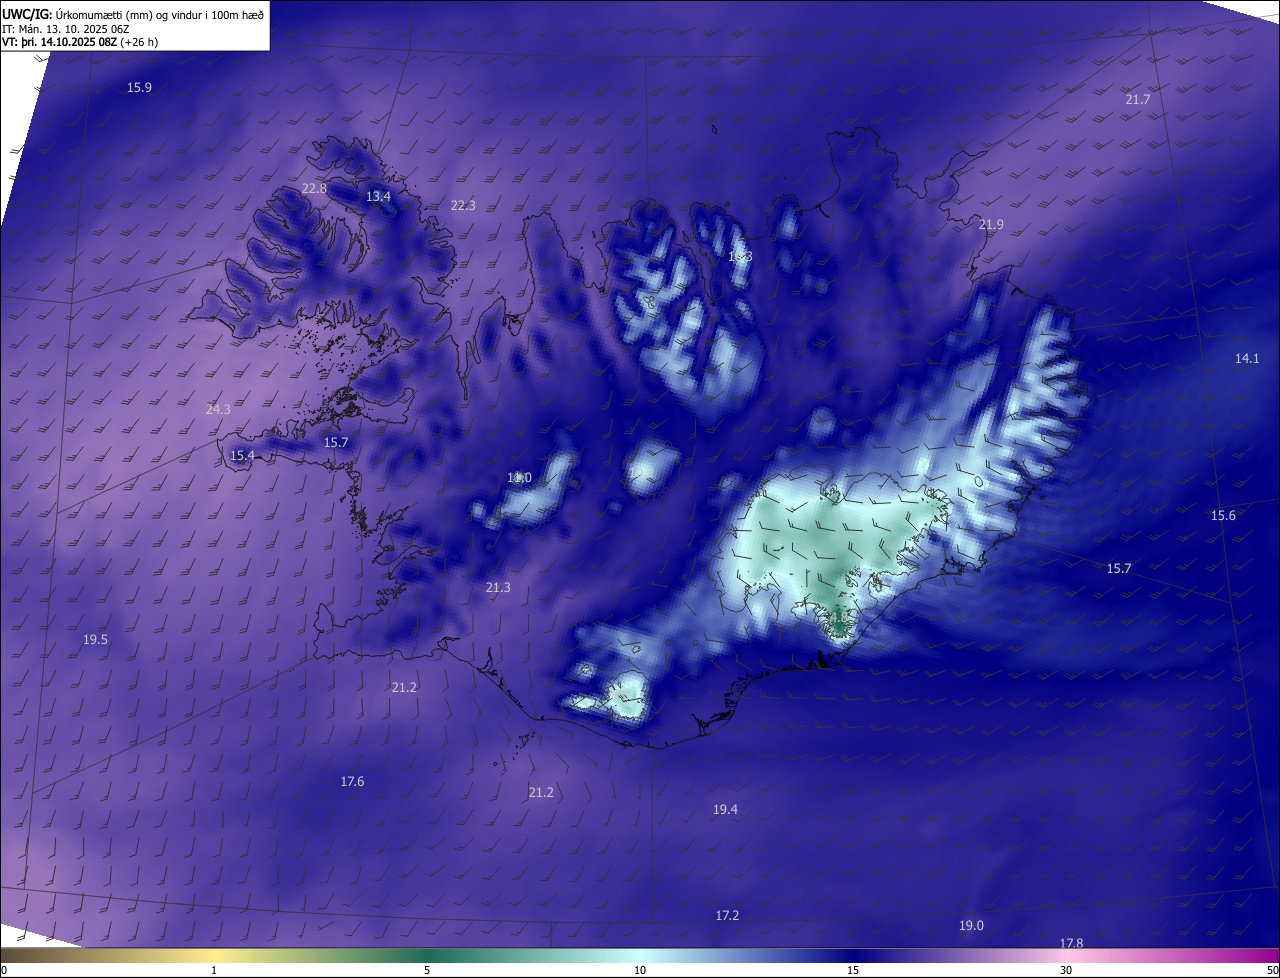Click the value 21.7 on the map
1280x978 pixels.
click(x=1138, y=100)
